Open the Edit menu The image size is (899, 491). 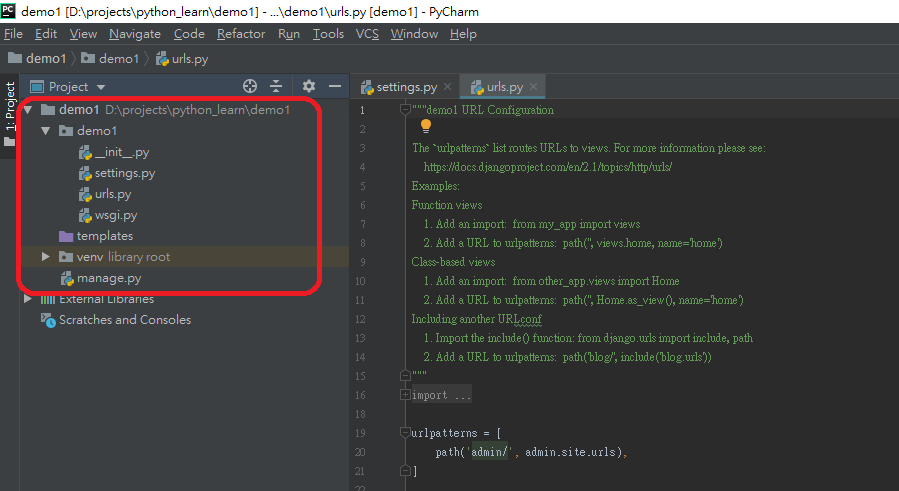point(46,34)
